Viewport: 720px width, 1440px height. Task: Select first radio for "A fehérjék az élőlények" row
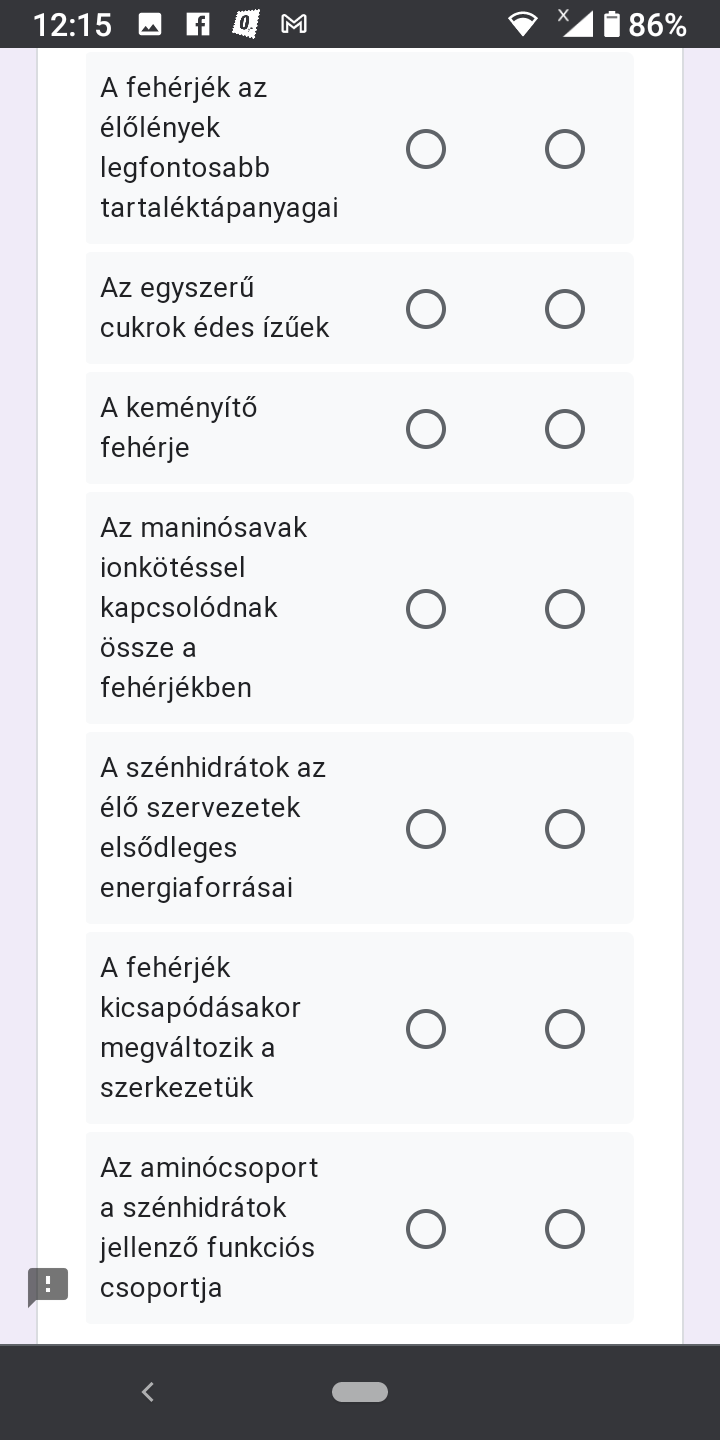[426, 149]
